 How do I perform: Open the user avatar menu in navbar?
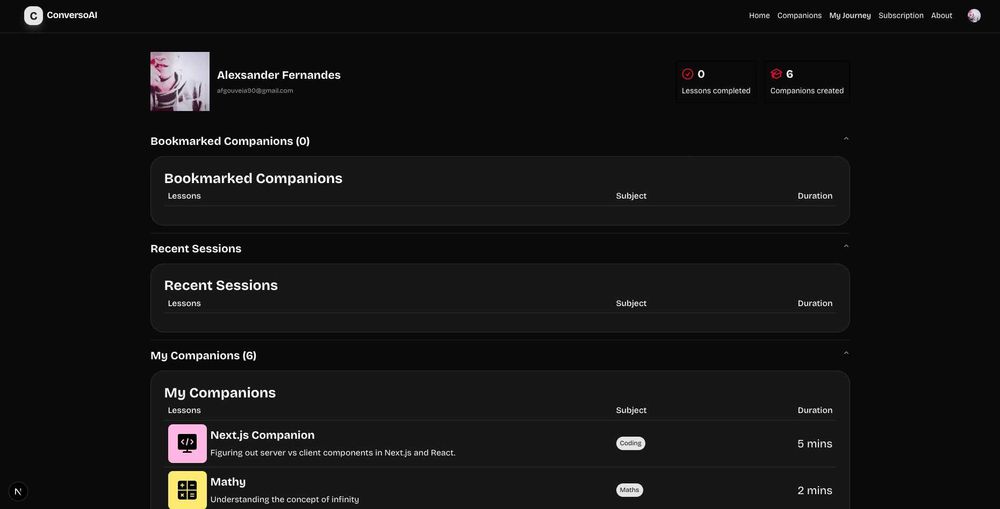[x=973, y=15]
